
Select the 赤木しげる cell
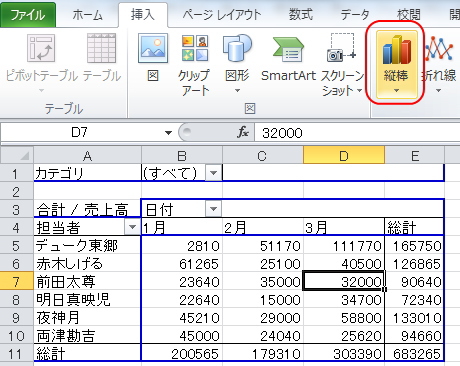87,263
